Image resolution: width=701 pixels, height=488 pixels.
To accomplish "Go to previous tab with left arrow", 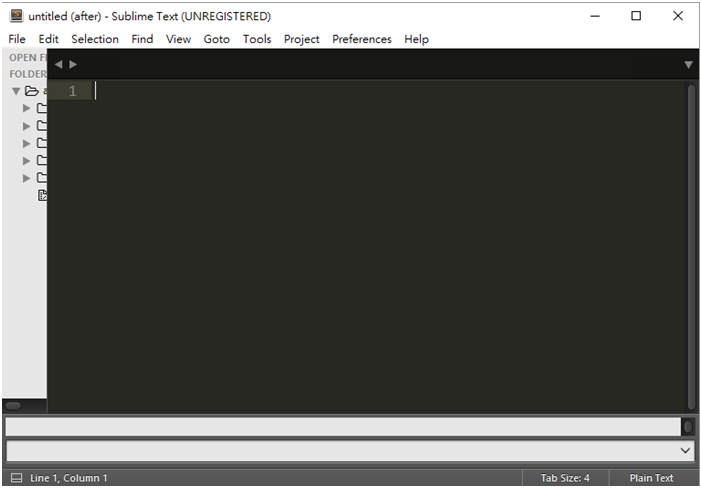I will [x=59, y=64].
